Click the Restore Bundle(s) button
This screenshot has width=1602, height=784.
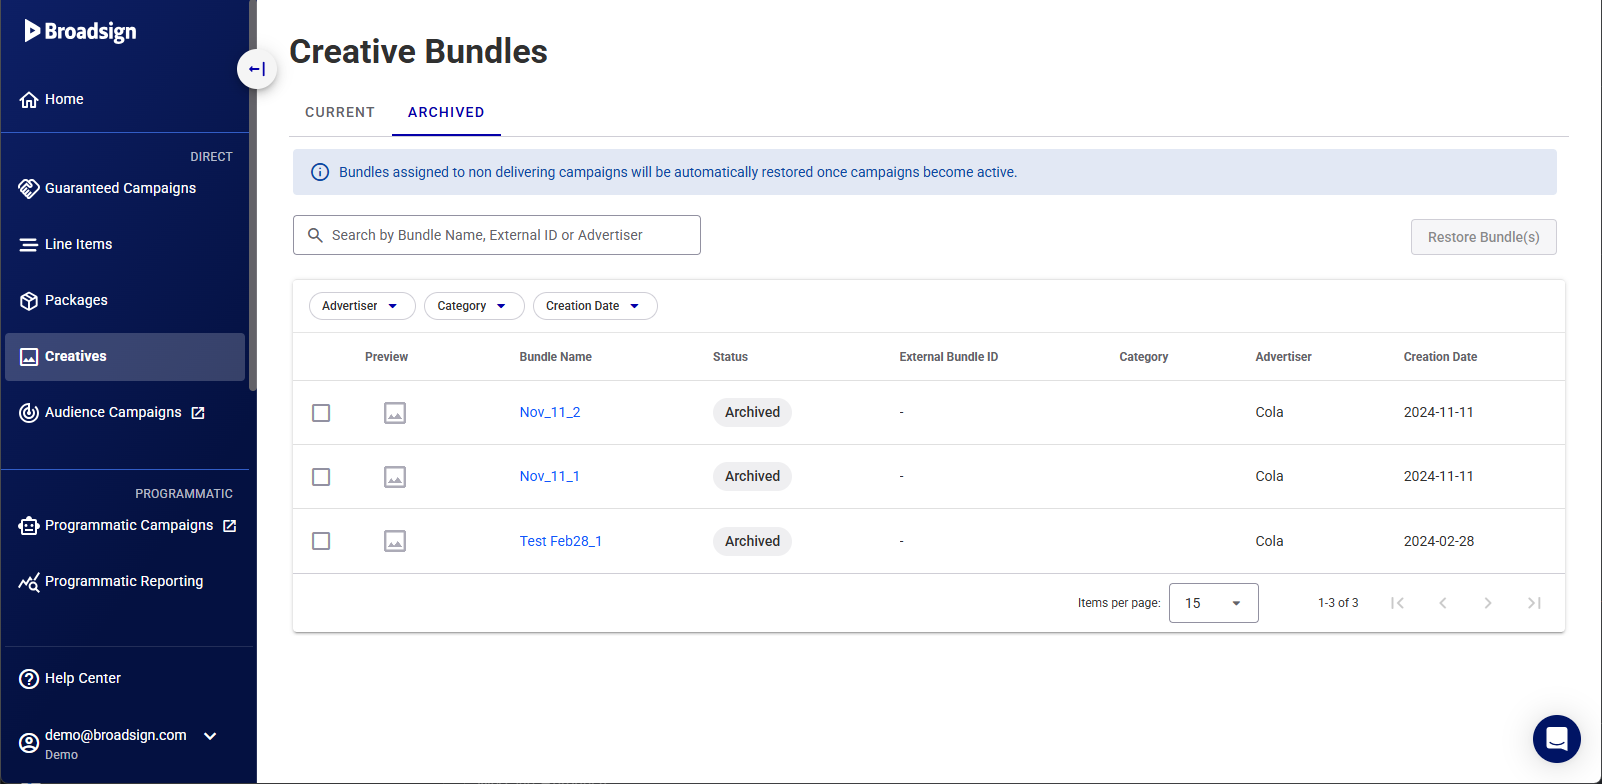1483,237
